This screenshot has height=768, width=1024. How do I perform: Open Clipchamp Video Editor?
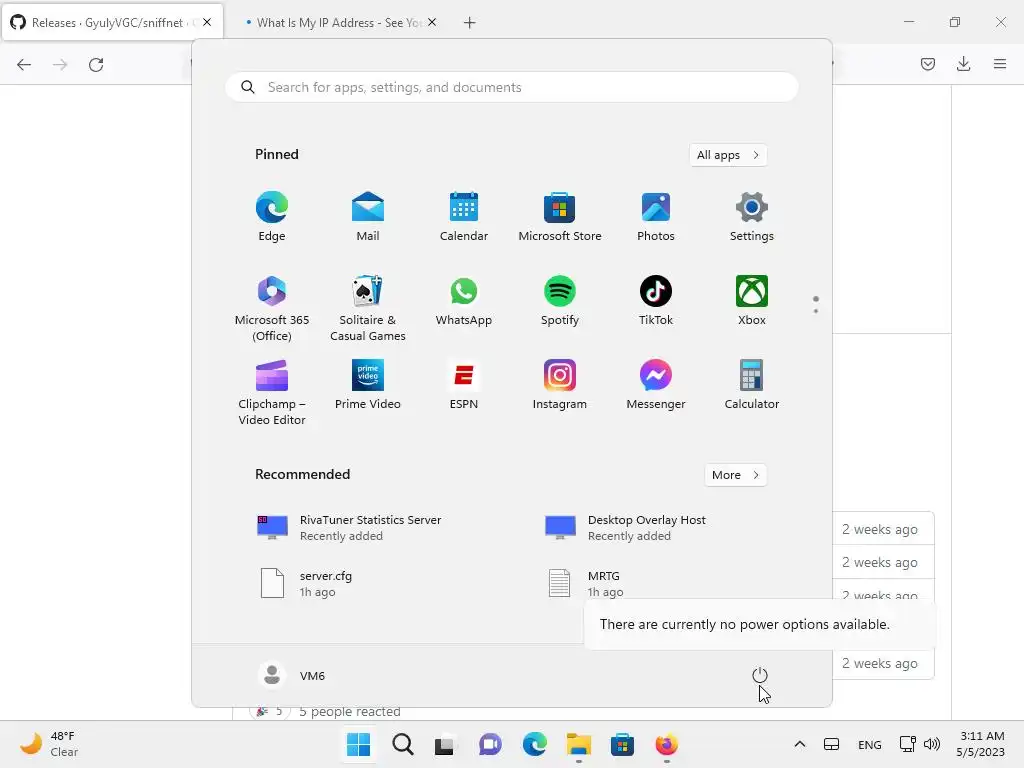[272, 392]
